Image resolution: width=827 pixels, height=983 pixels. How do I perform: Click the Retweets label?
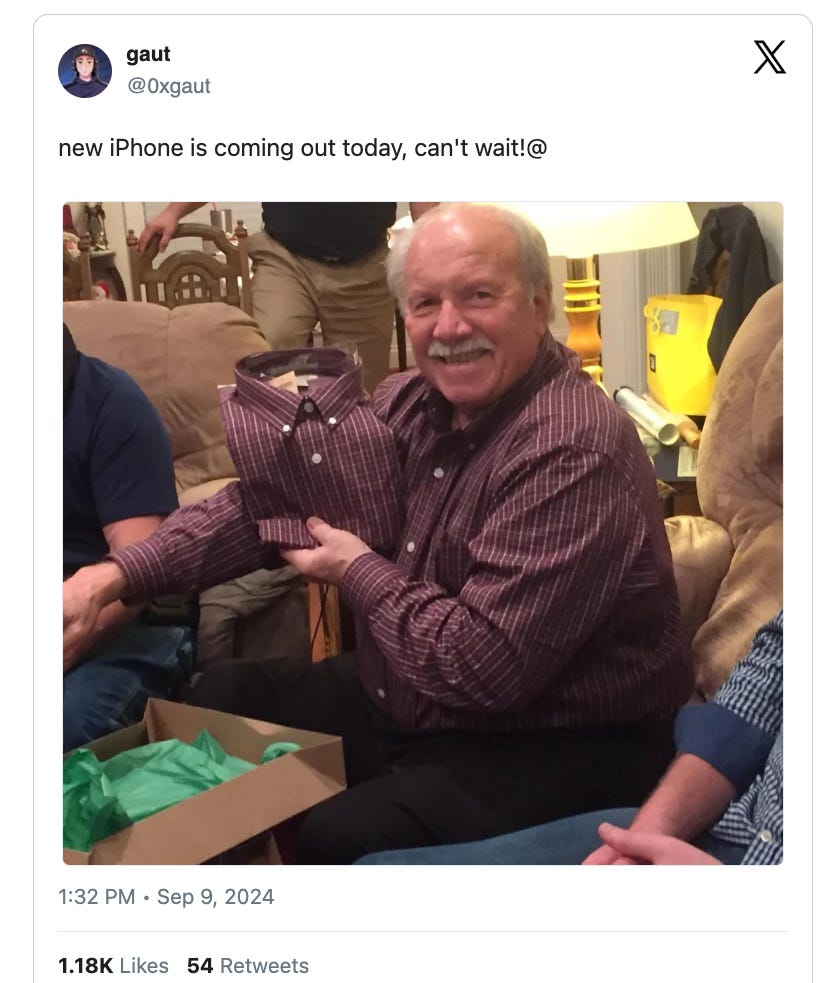point(265,965)
